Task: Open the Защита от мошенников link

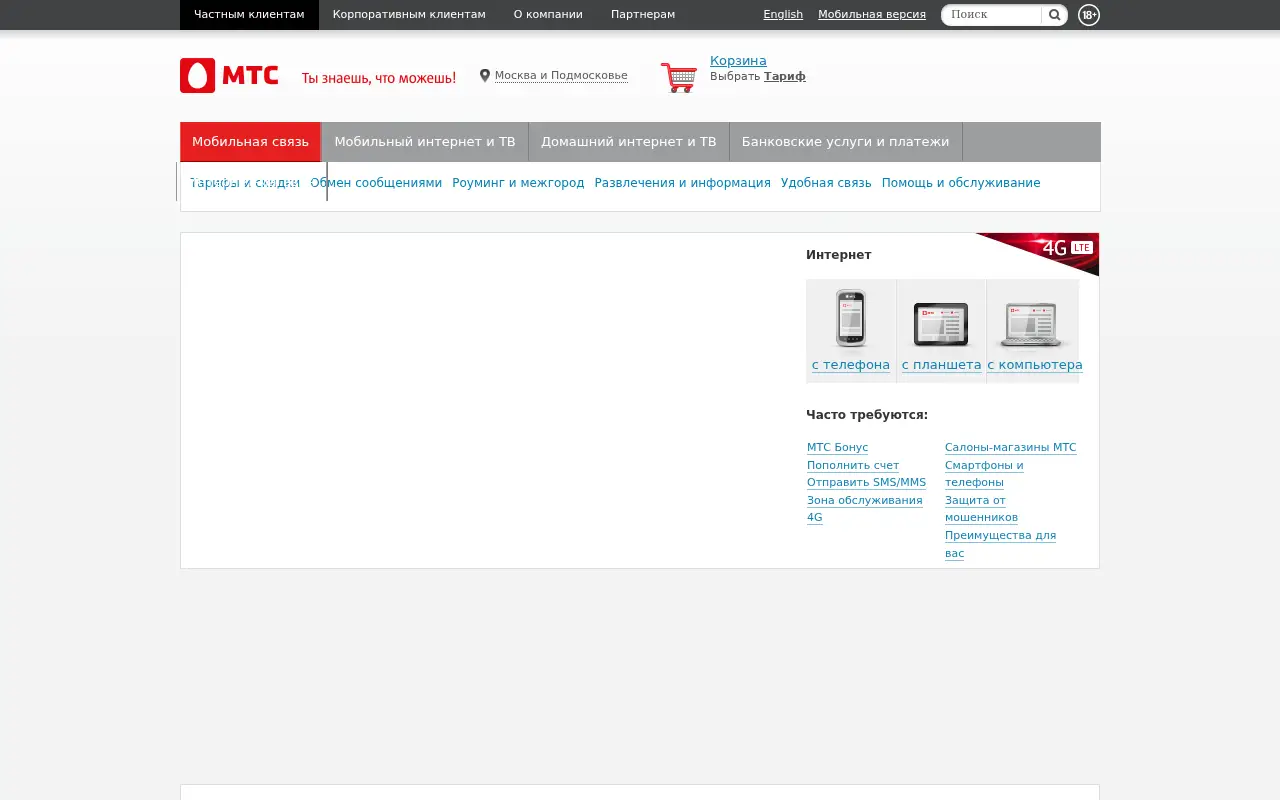Action: [x=981, y=509]
